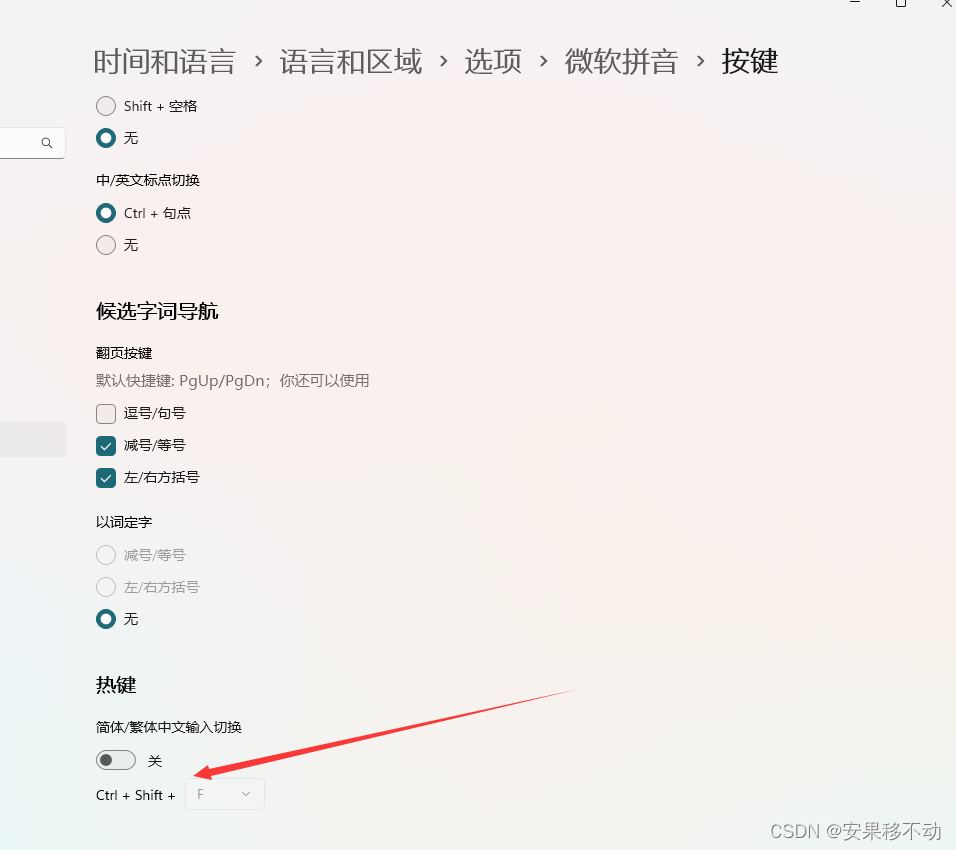Screen dimensions: 956x850
Task: Go to 时间和语言 breadcrumb
Action: (165, 62)
